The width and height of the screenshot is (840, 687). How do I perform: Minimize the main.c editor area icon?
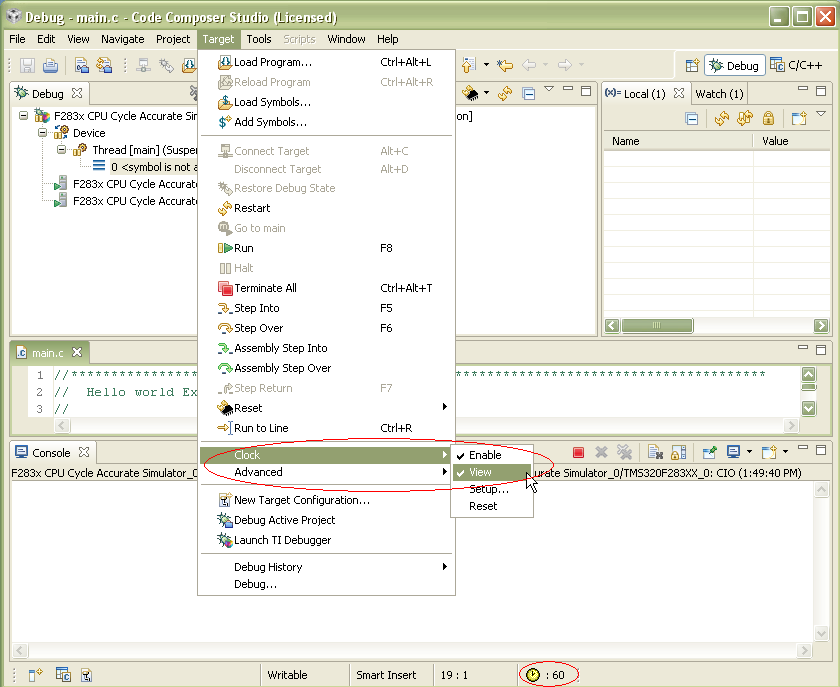802,347
